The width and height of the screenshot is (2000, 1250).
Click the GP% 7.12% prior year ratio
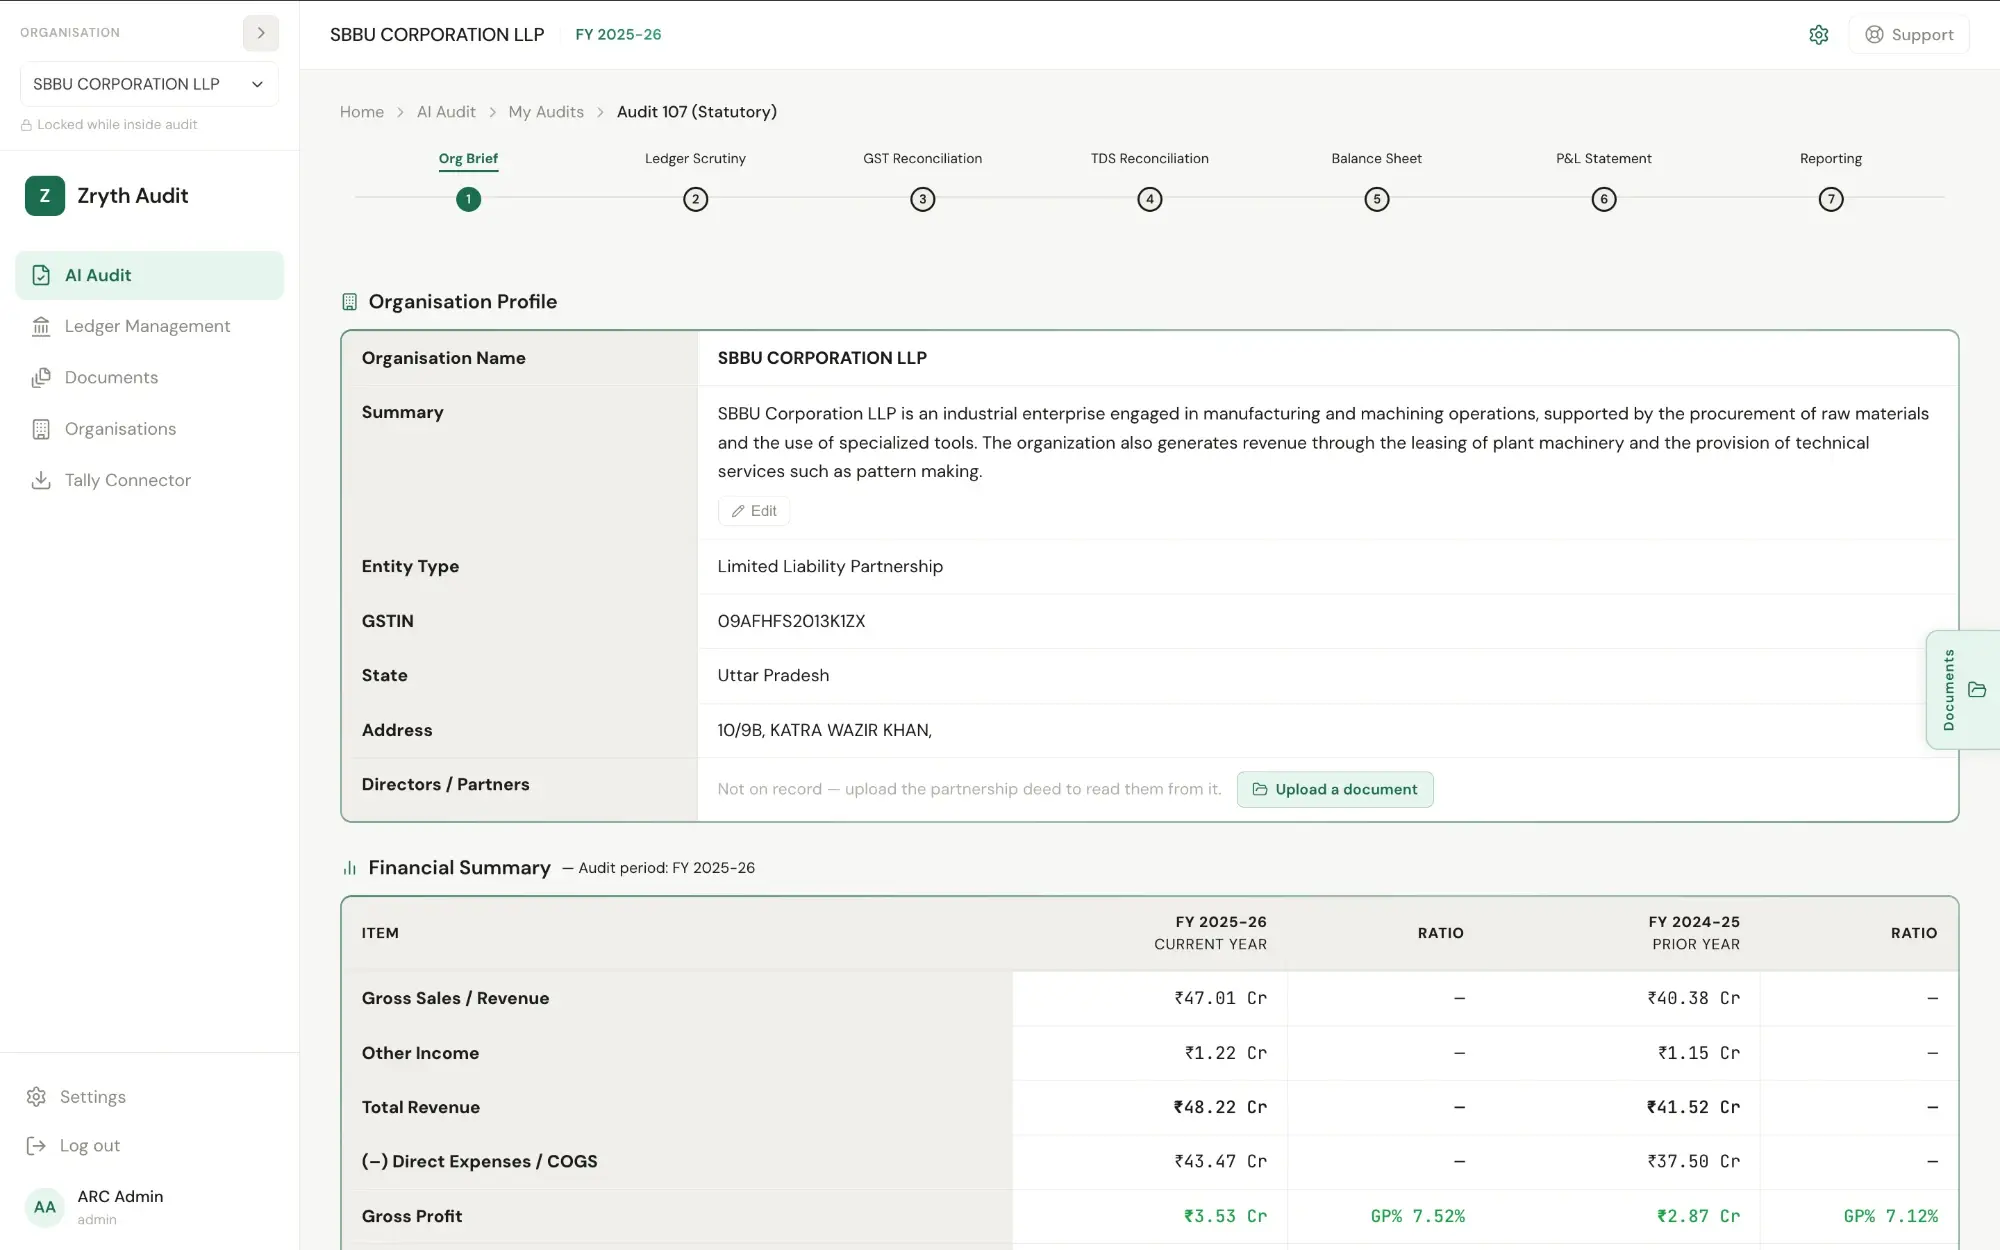tap(1890, 1216)
